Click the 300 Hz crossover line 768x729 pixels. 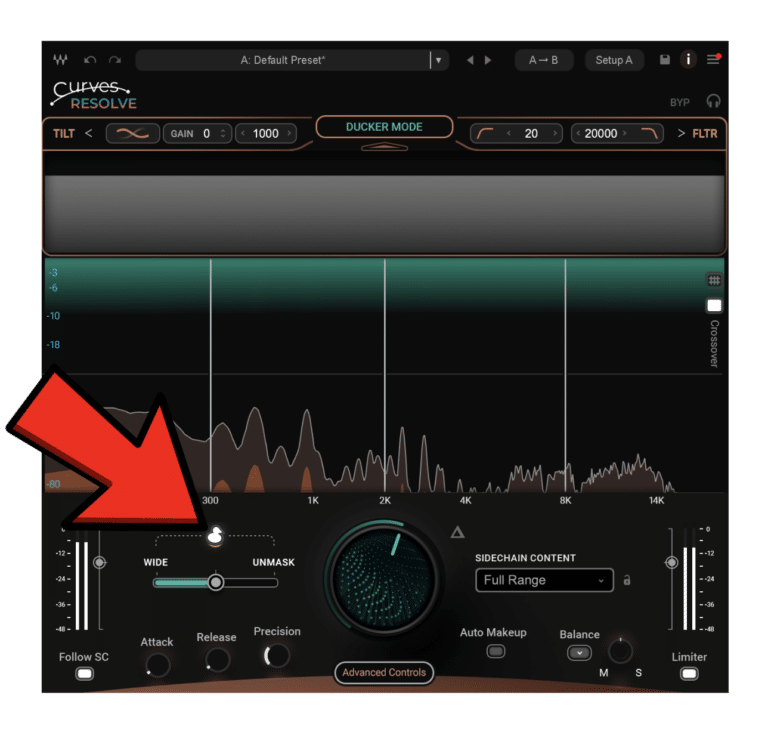tap(211, 375)
